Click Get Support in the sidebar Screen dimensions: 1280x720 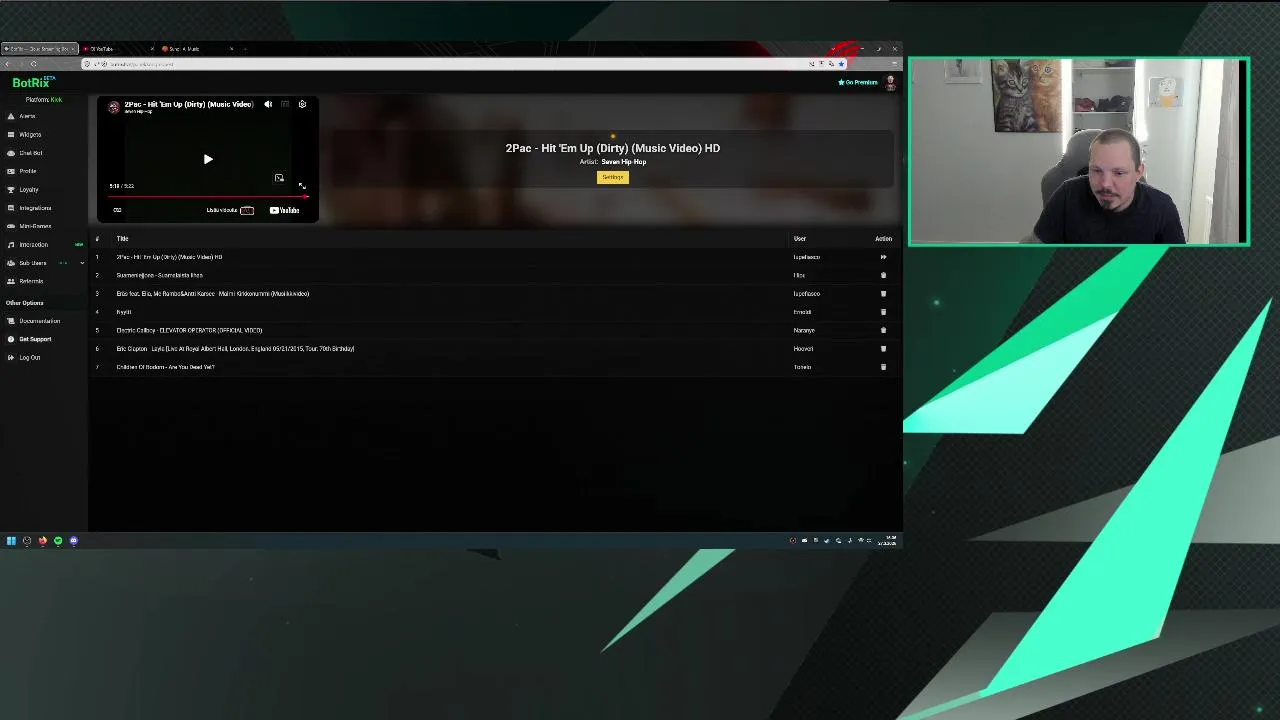(x=35, y=339)
